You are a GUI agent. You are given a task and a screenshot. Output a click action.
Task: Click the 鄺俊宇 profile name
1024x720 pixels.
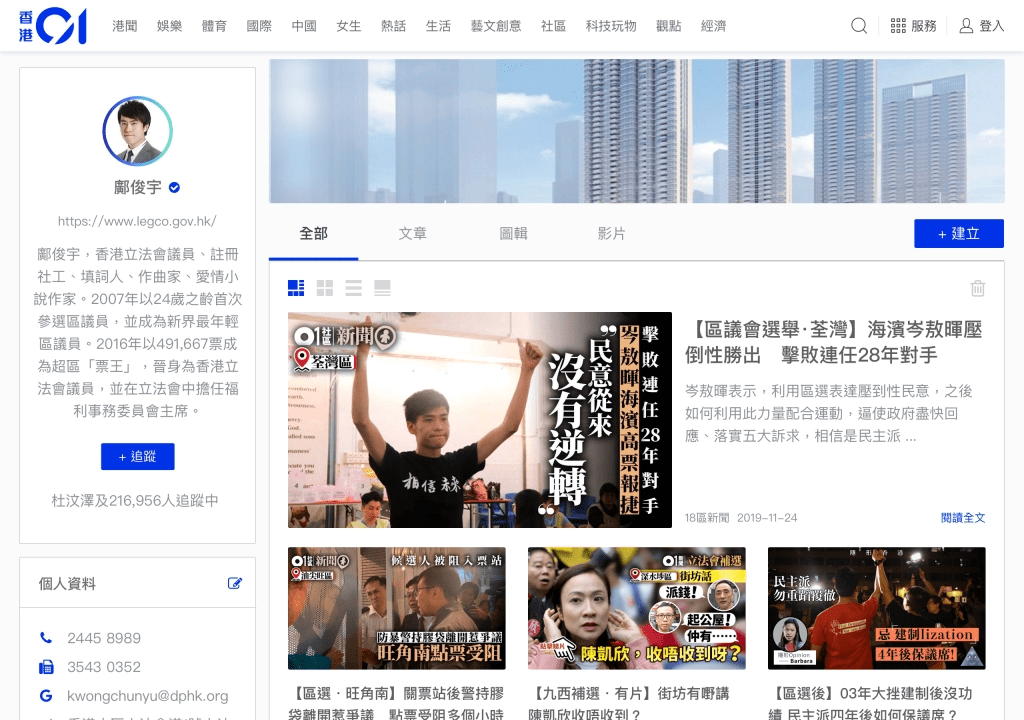(137, 188)
